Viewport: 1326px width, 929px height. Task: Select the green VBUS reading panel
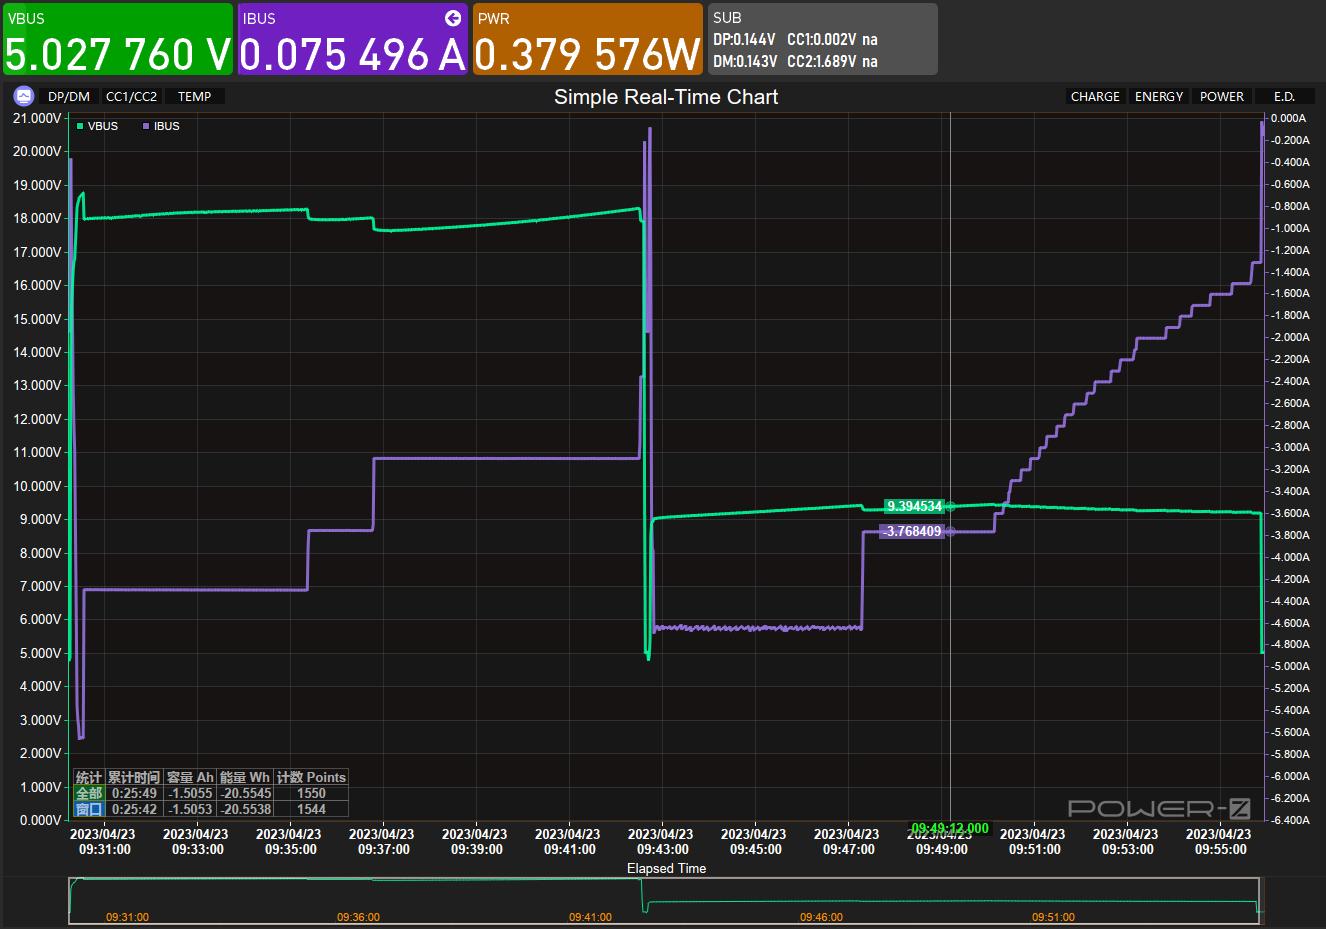pos(117,39)
